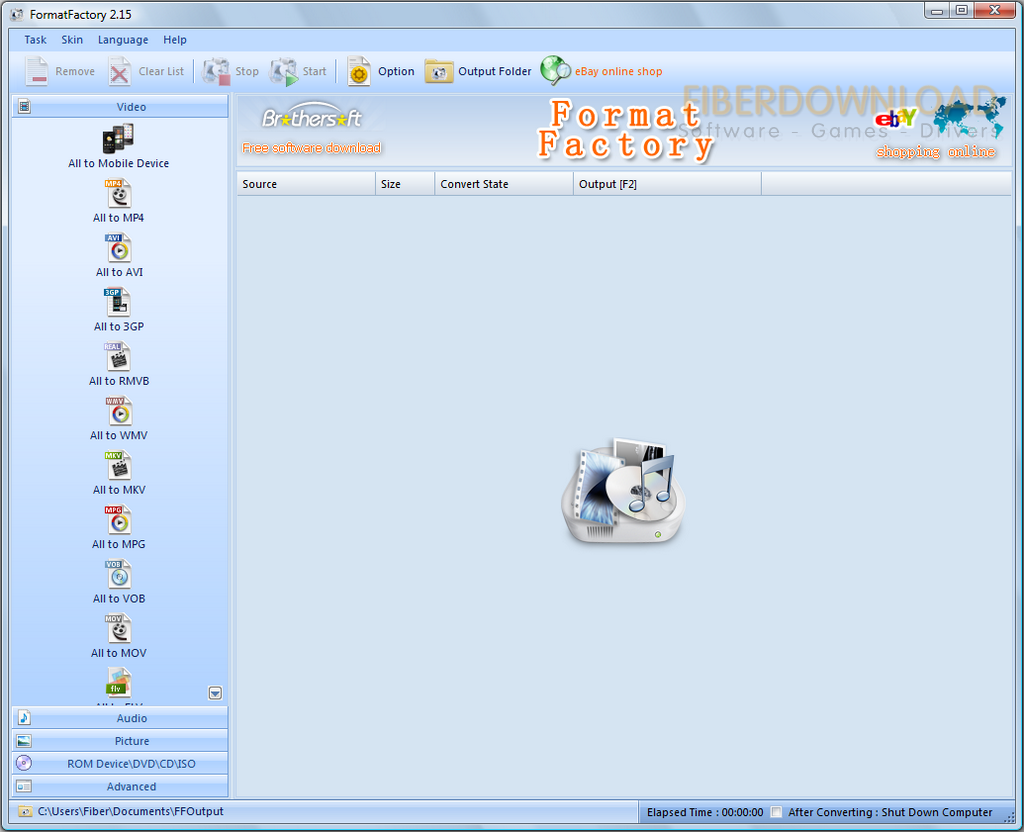This screenshot has width=1024, height=832.
Task: Sort by the Size column header
Action: [x=405, y=184]
